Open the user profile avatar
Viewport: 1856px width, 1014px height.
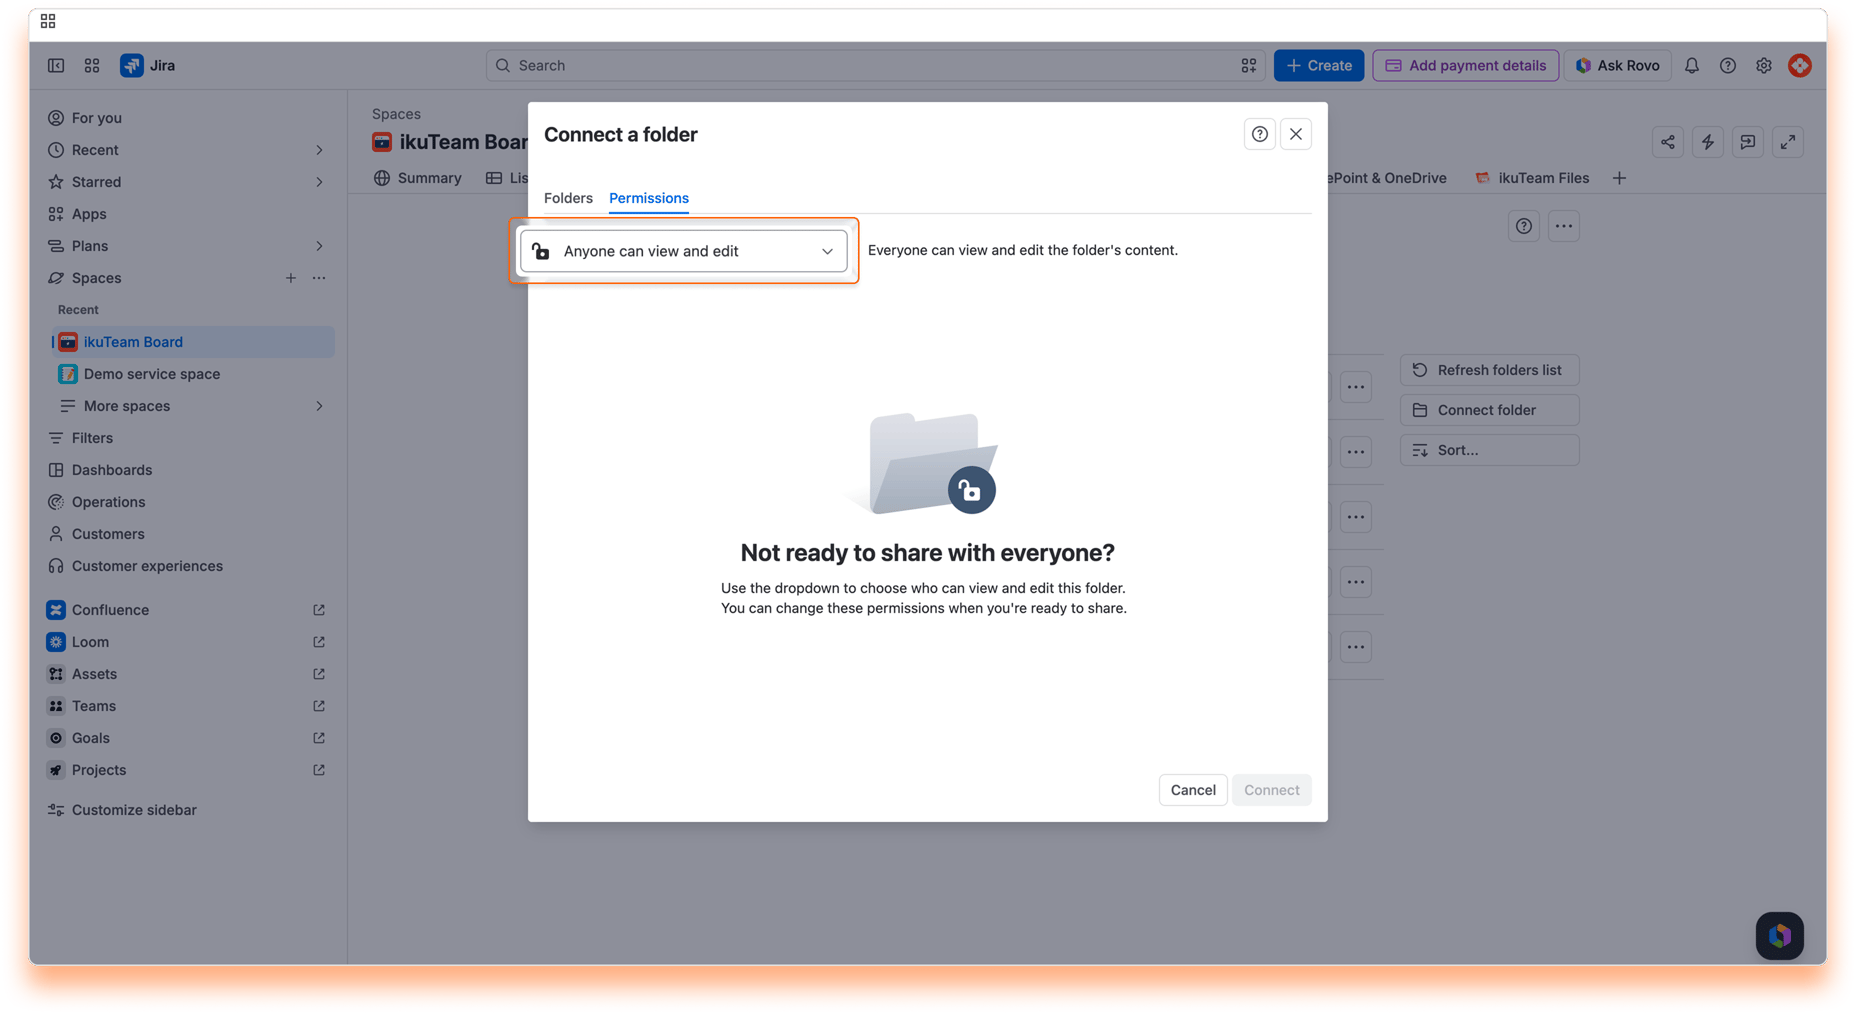pyautogui.click(x=1799, y=65)
